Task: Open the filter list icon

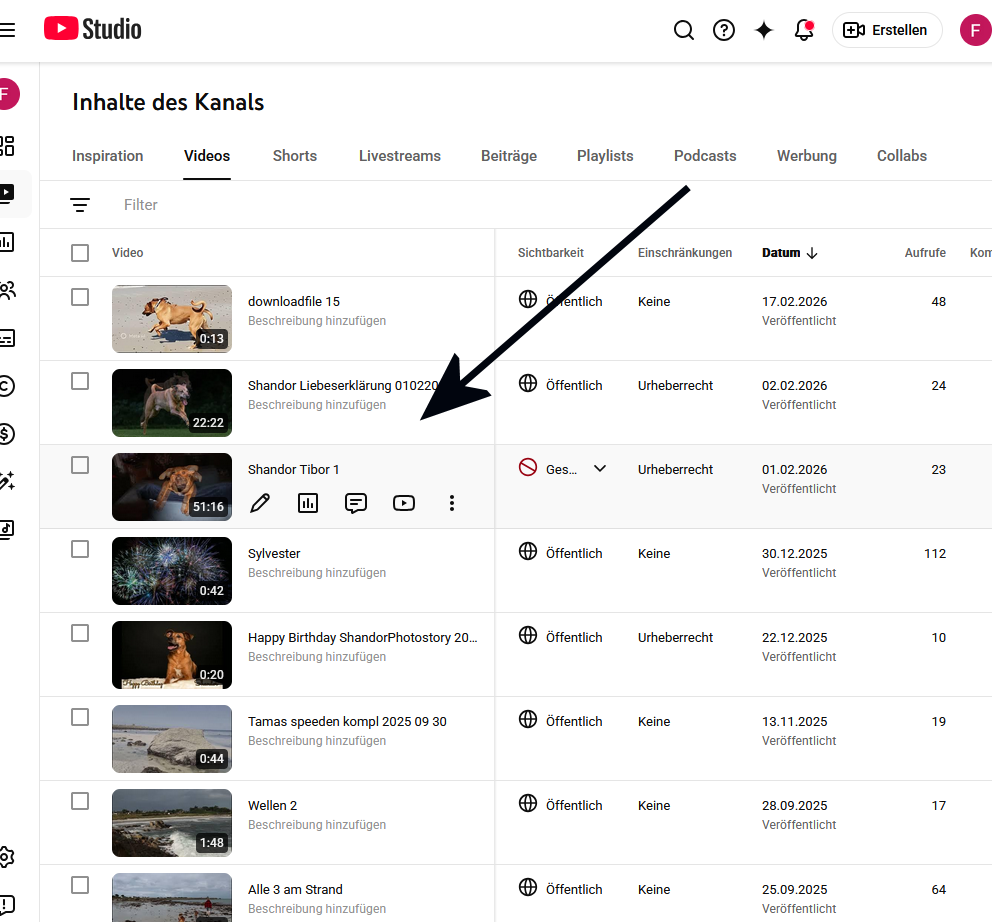Action: click(x=80, y=205)
